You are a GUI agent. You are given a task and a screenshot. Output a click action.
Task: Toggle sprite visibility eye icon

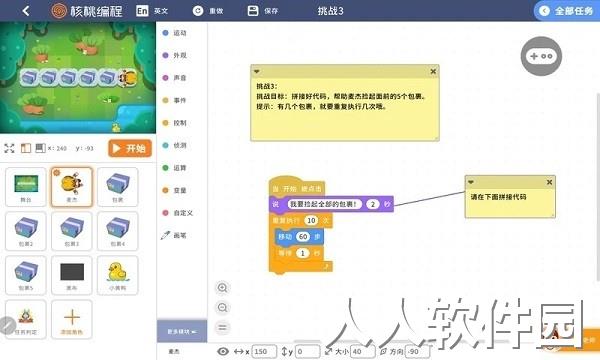point(223,351)
